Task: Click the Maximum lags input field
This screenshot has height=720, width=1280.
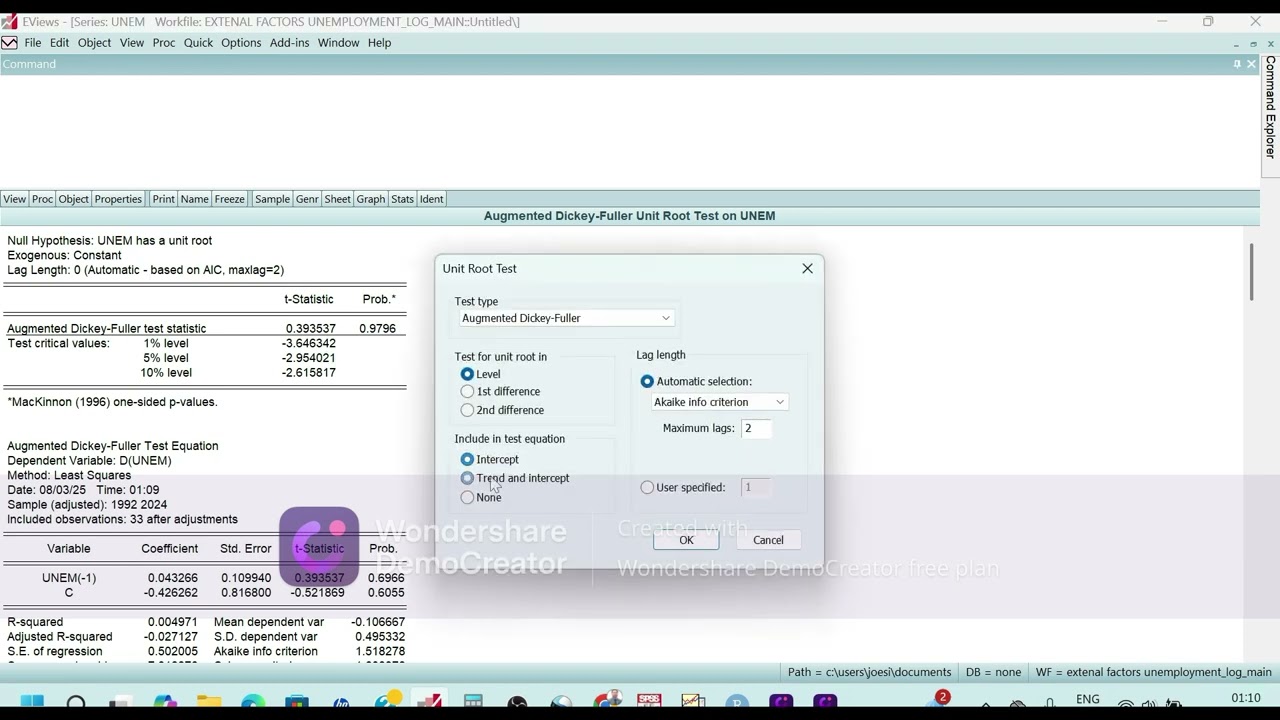Action: tap(756, 428)
